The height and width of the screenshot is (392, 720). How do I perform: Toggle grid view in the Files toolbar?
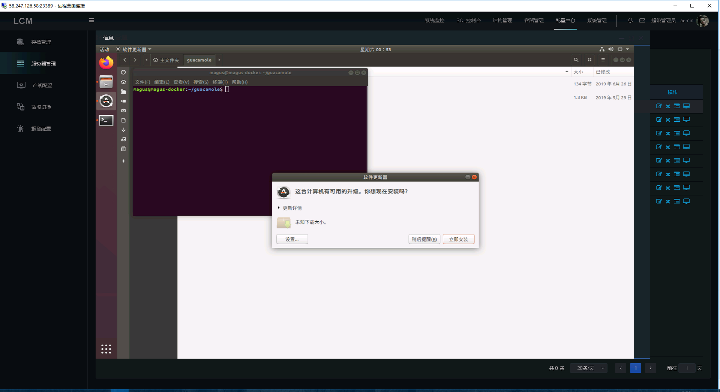(590, 60)
